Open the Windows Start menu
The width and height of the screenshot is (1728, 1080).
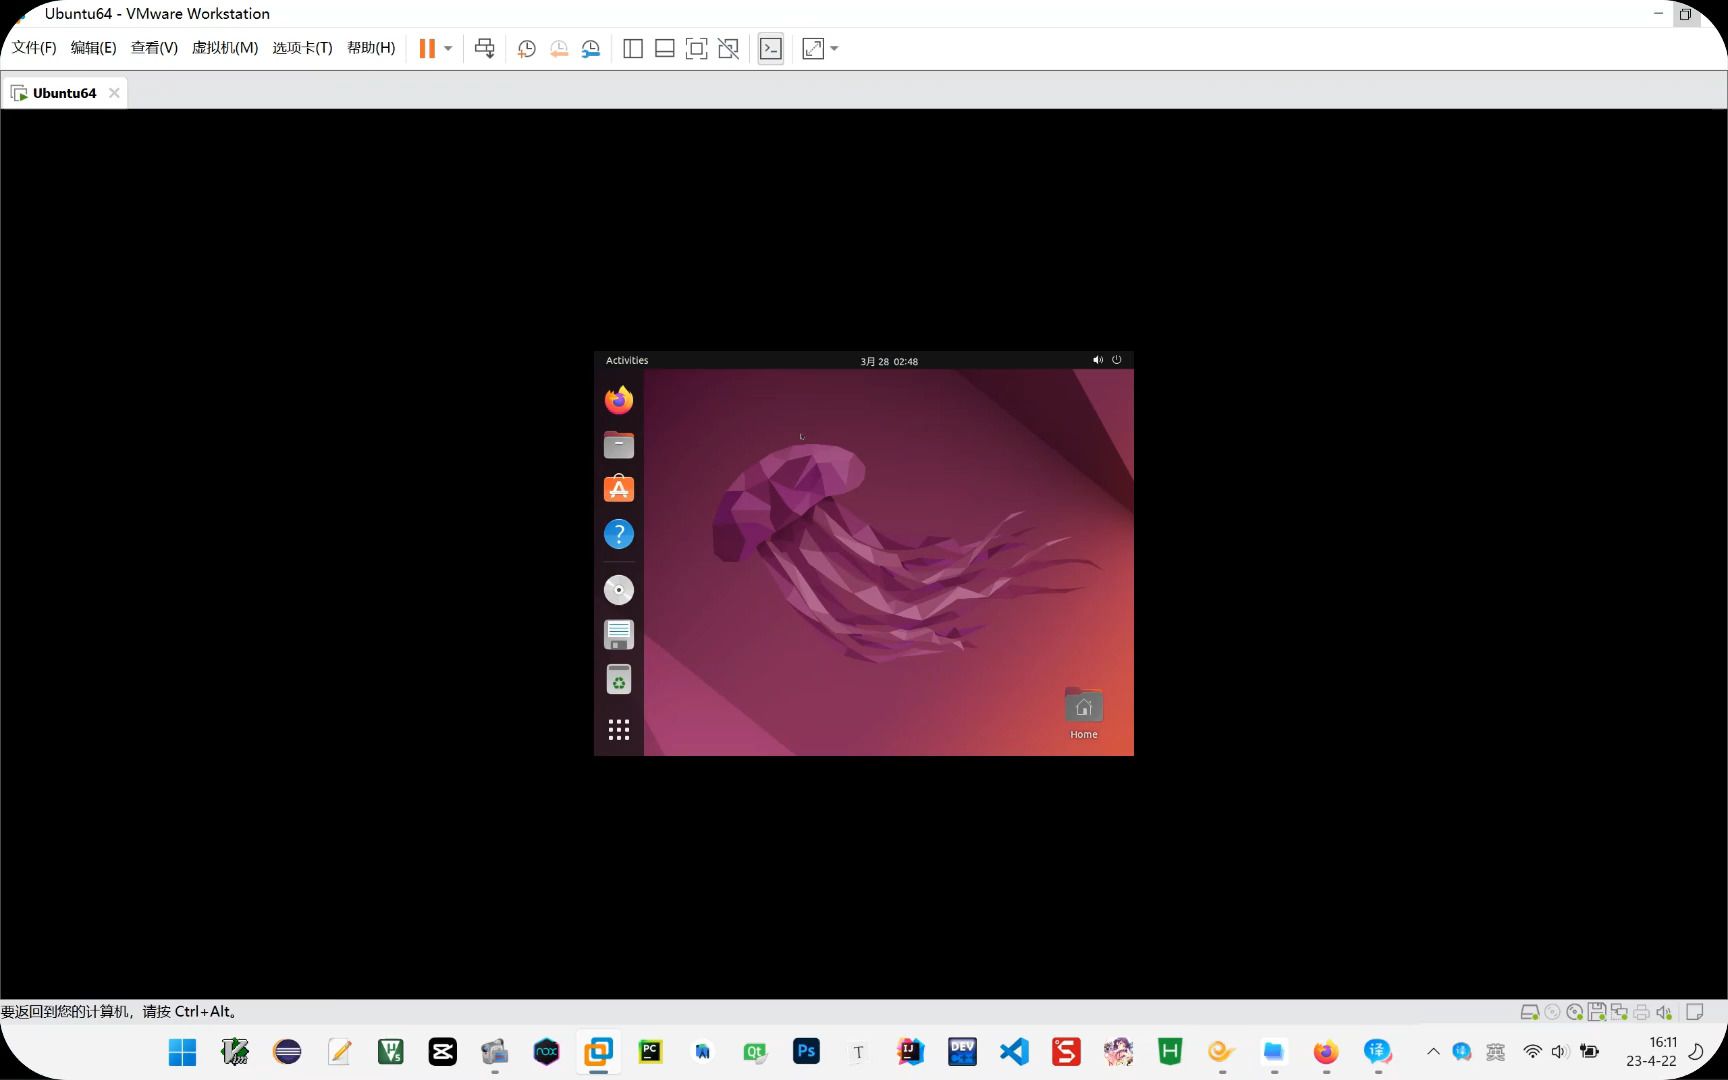pos(182,1052)
